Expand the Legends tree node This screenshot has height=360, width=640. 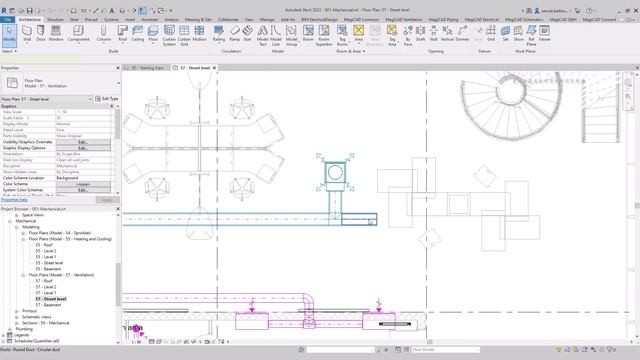(x=4, y=335)
